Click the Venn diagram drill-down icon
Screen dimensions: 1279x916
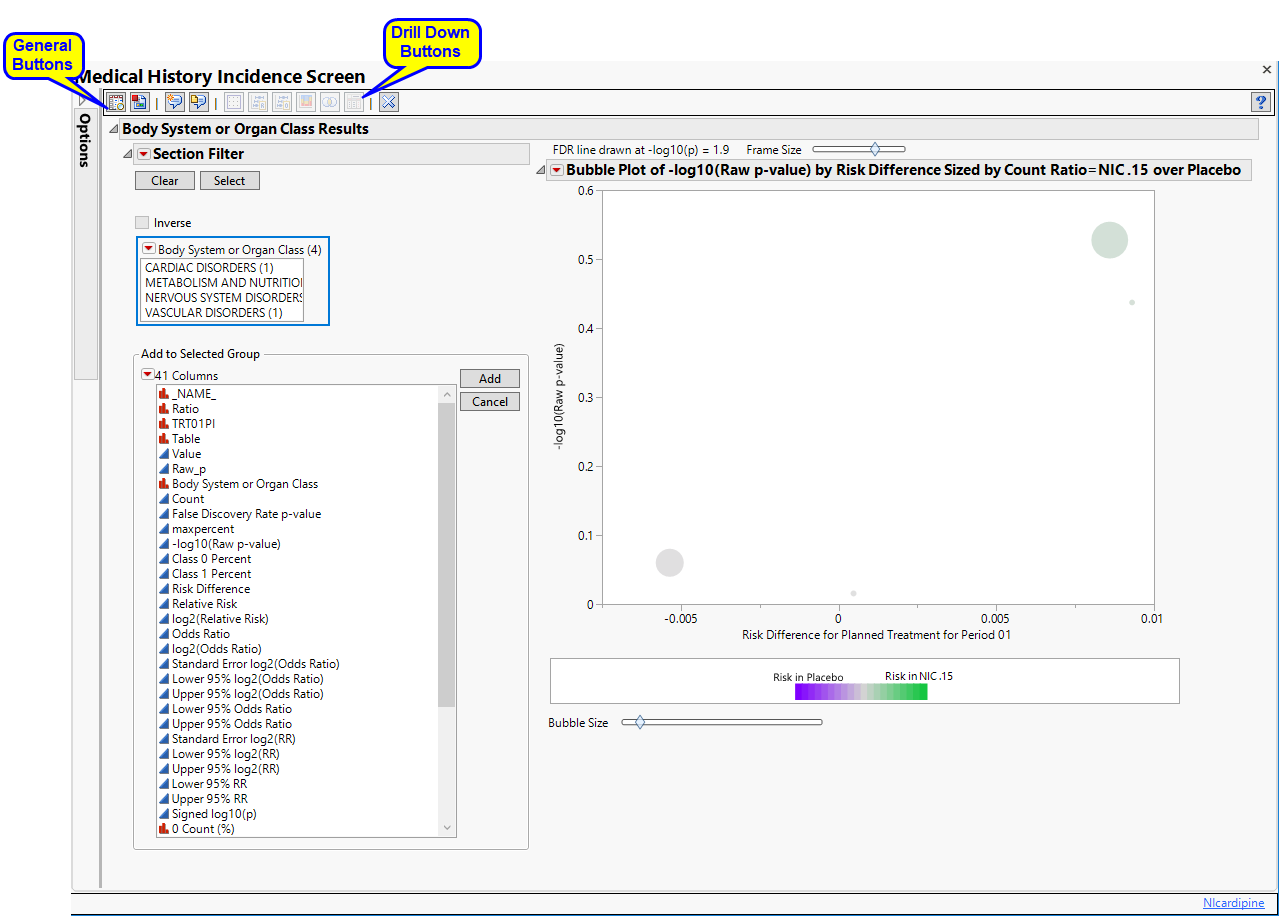click(x=330, y=102)
